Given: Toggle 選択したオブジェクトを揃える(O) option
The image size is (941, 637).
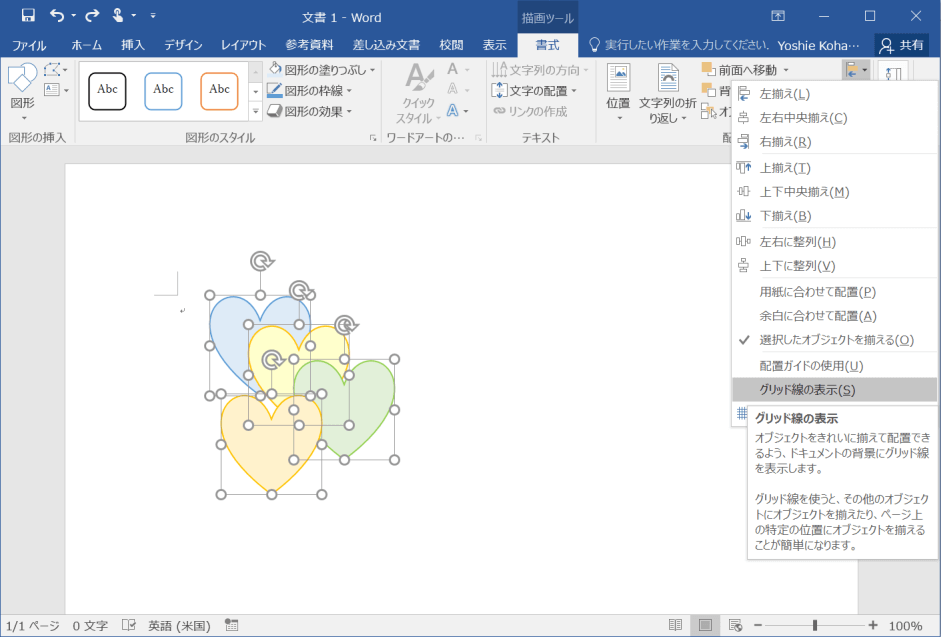Looking at the screenshot, I should pyautogui.click(x=834, y=340).
